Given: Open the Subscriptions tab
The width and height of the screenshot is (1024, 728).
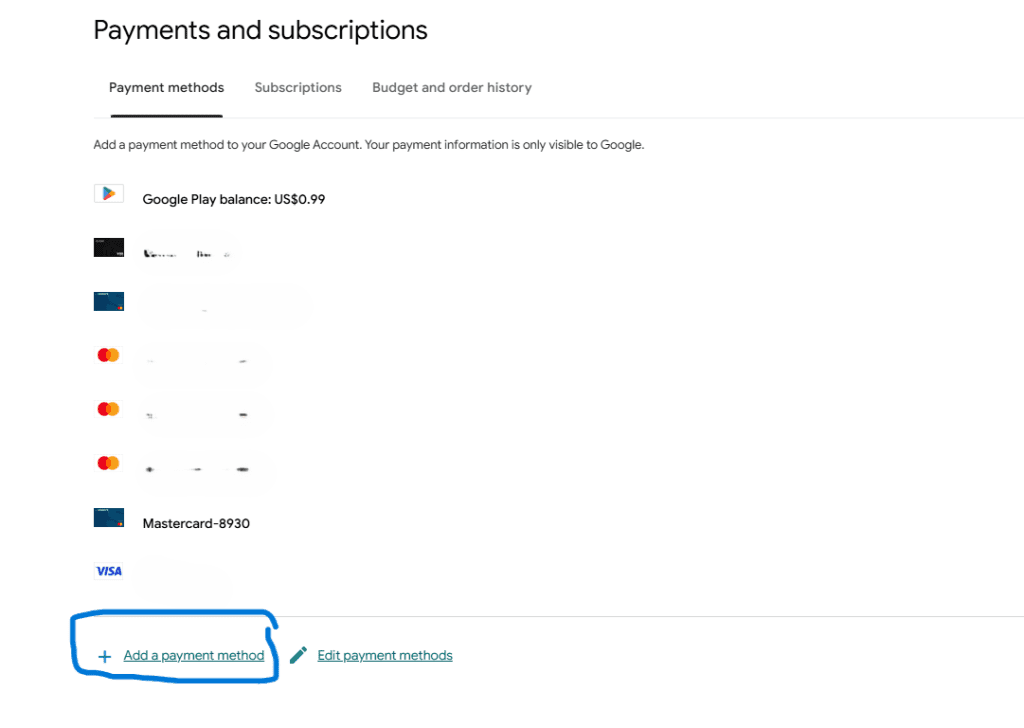Looking at the screenshot, I should [x=298, y=88].
